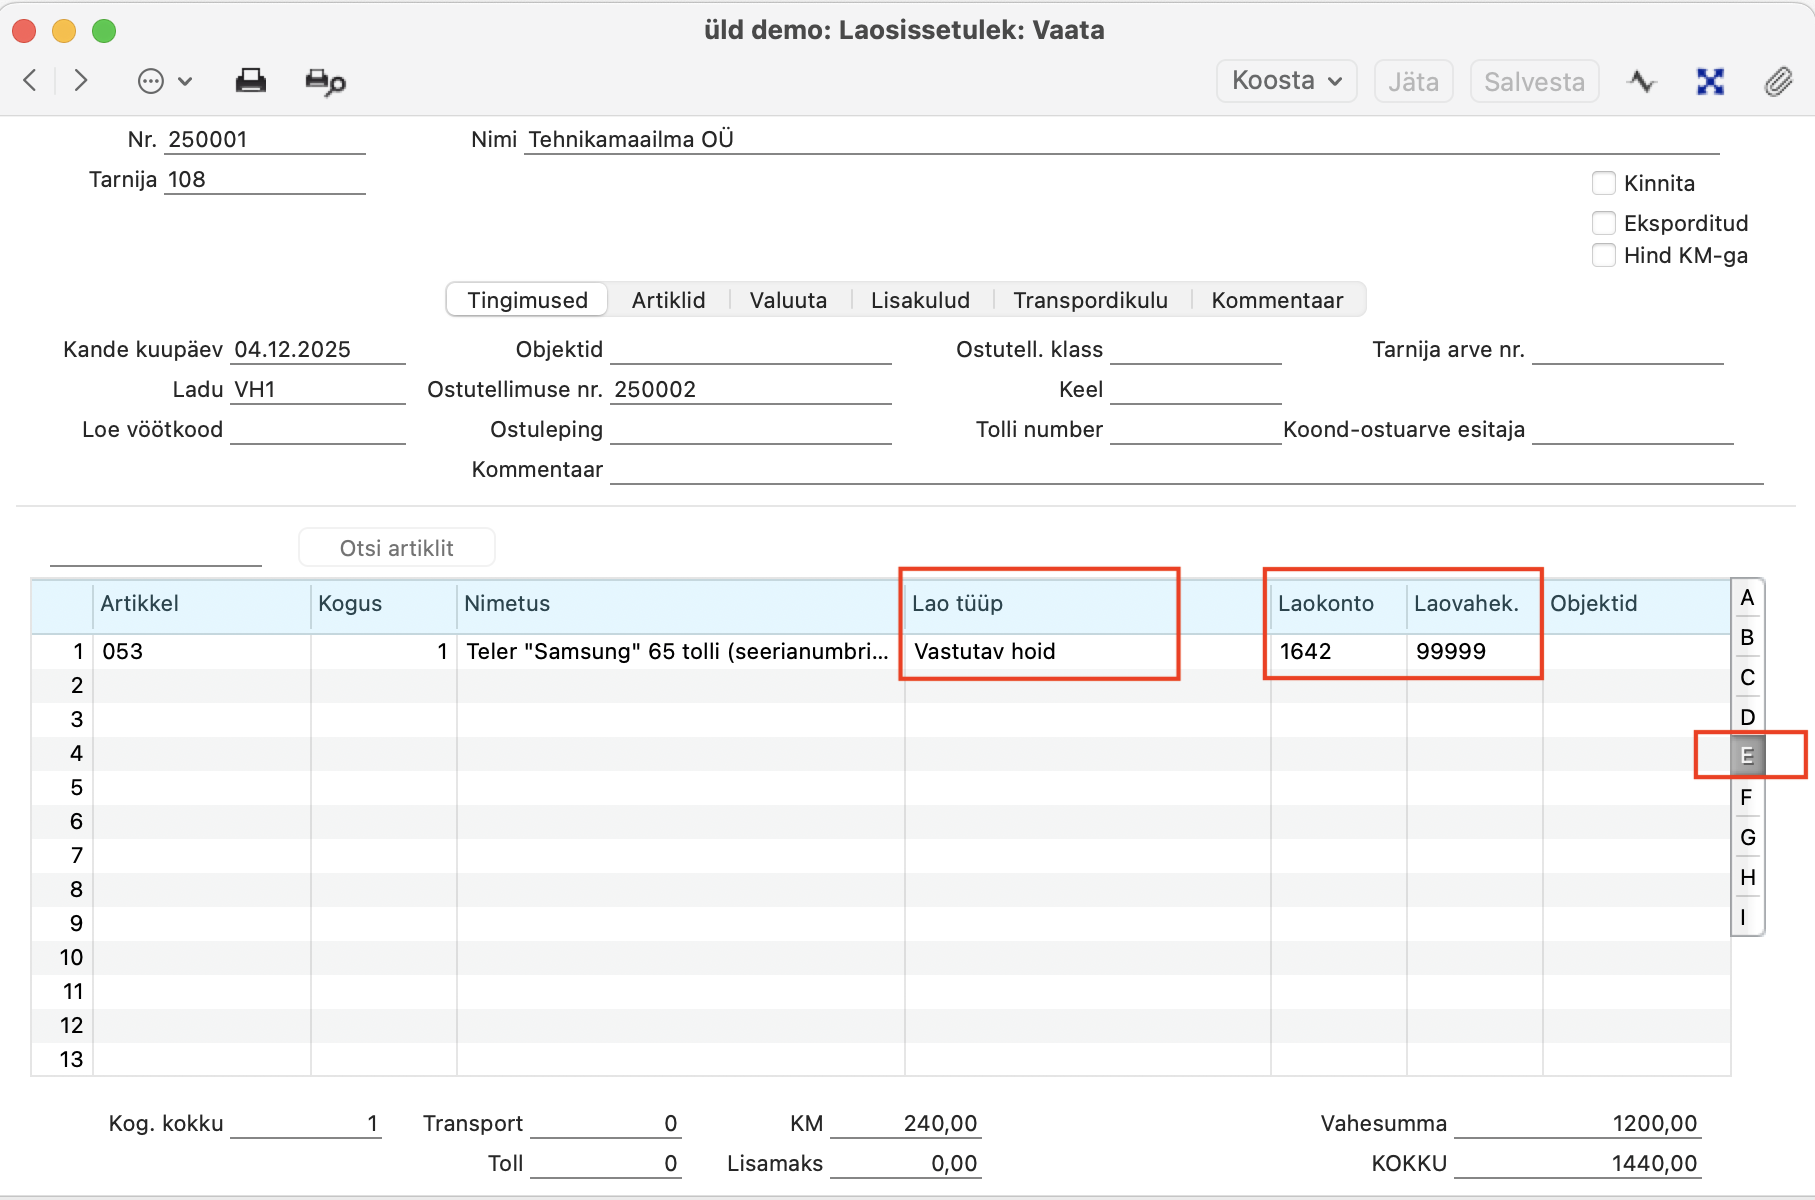Go to the next record arrow
Viewport: 1815px width, 1200px height.
[x=81, y=81]
